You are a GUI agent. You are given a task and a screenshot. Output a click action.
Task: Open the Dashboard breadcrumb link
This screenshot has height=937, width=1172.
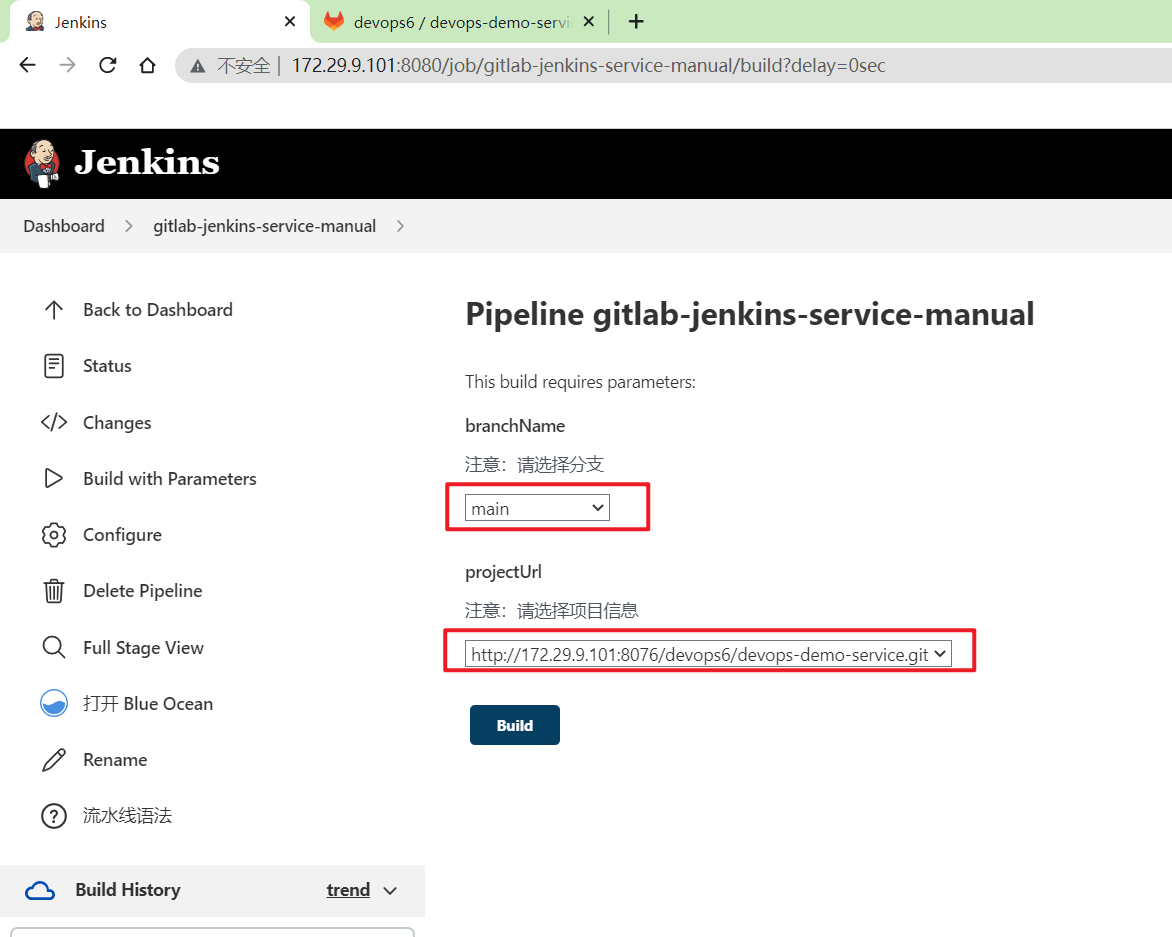64,226
